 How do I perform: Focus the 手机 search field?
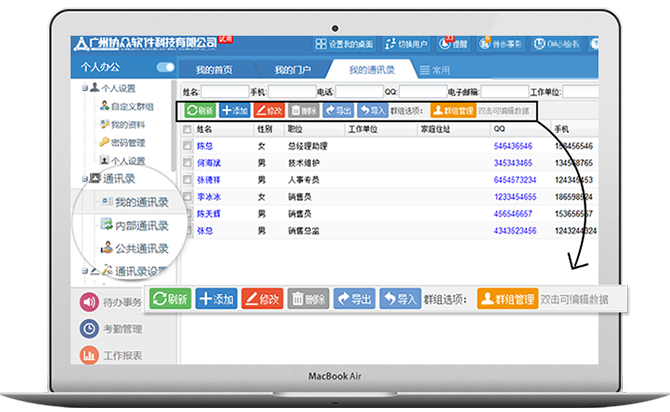292,91
